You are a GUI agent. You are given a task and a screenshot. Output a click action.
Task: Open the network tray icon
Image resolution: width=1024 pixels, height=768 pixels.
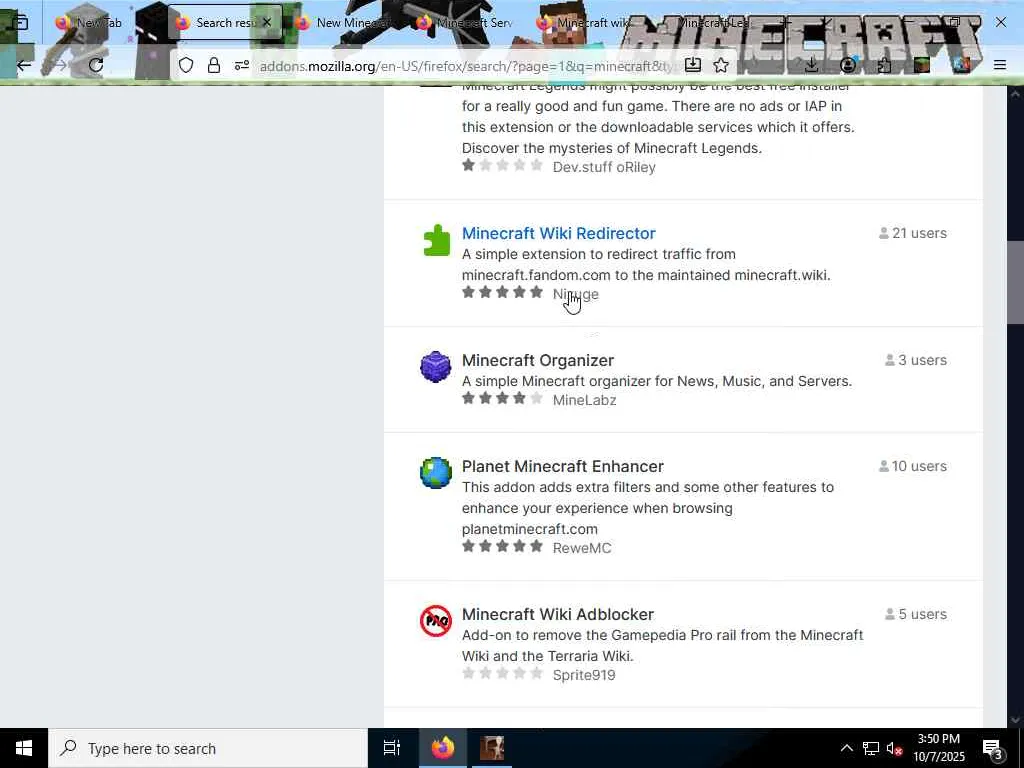coord(871,748)
